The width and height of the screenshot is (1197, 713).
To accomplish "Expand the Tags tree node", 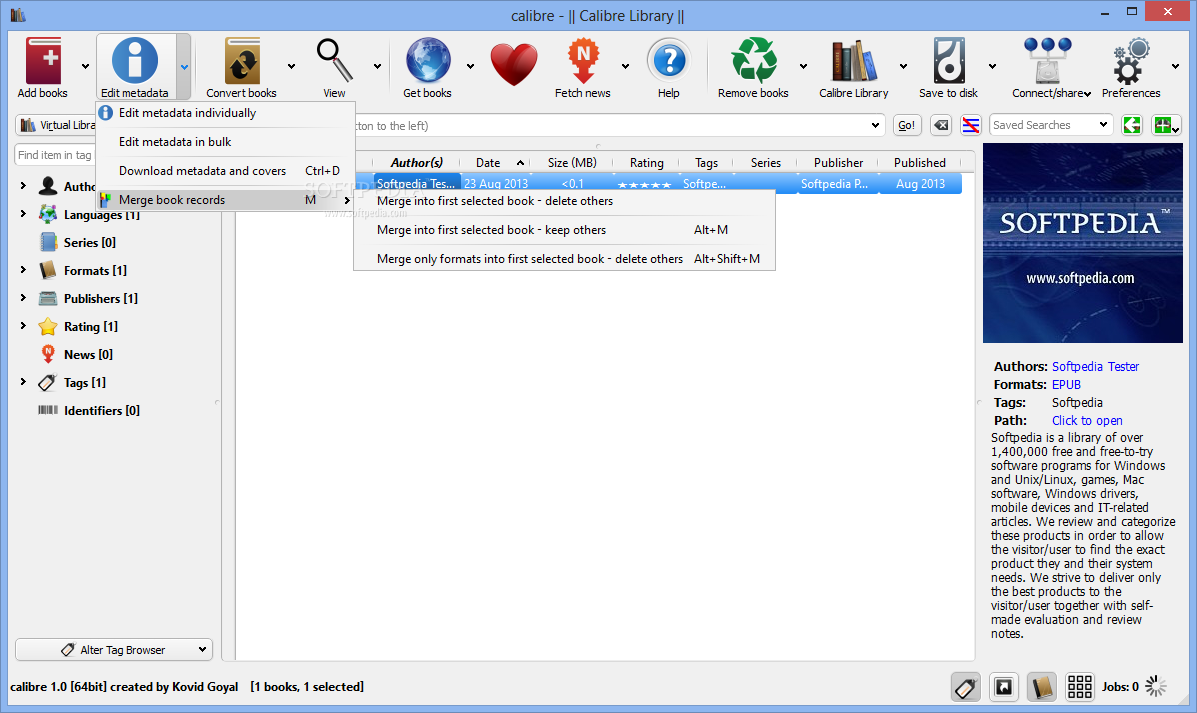I will (23, 382).
